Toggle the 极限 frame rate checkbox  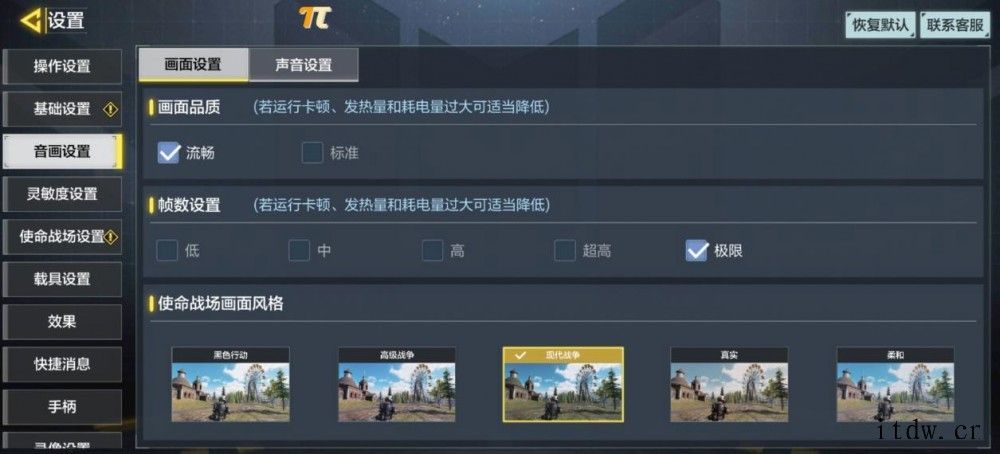tap(696, 251)
